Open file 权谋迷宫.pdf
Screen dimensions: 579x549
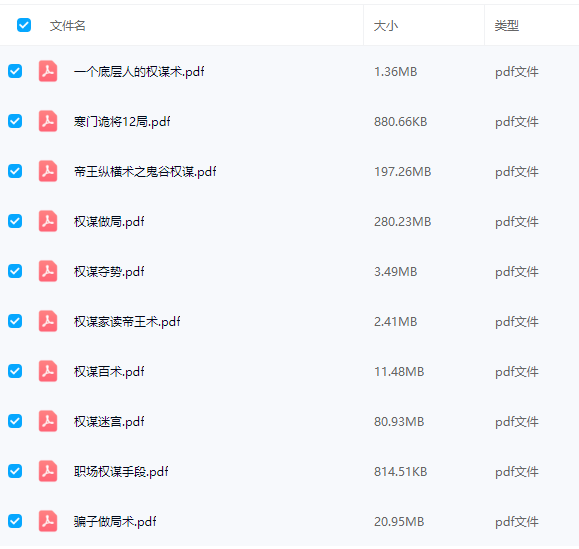(109, 422)
